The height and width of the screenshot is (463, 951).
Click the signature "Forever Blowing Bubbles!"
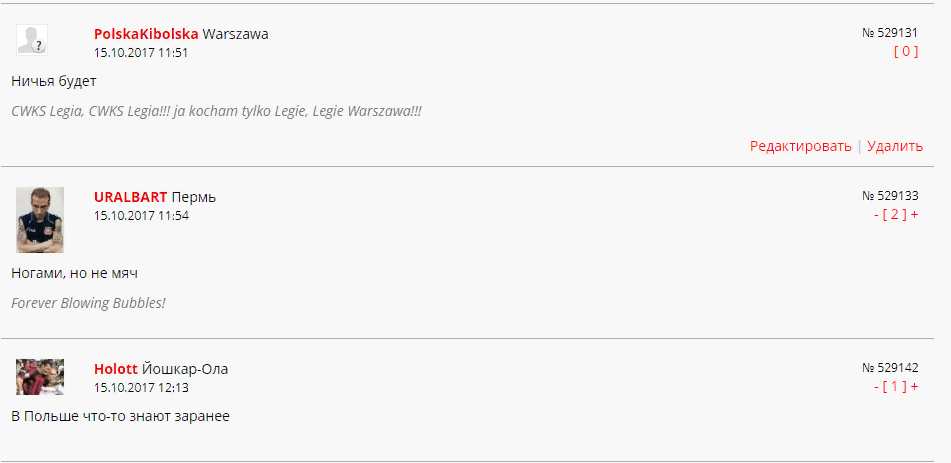pos(88,303)
